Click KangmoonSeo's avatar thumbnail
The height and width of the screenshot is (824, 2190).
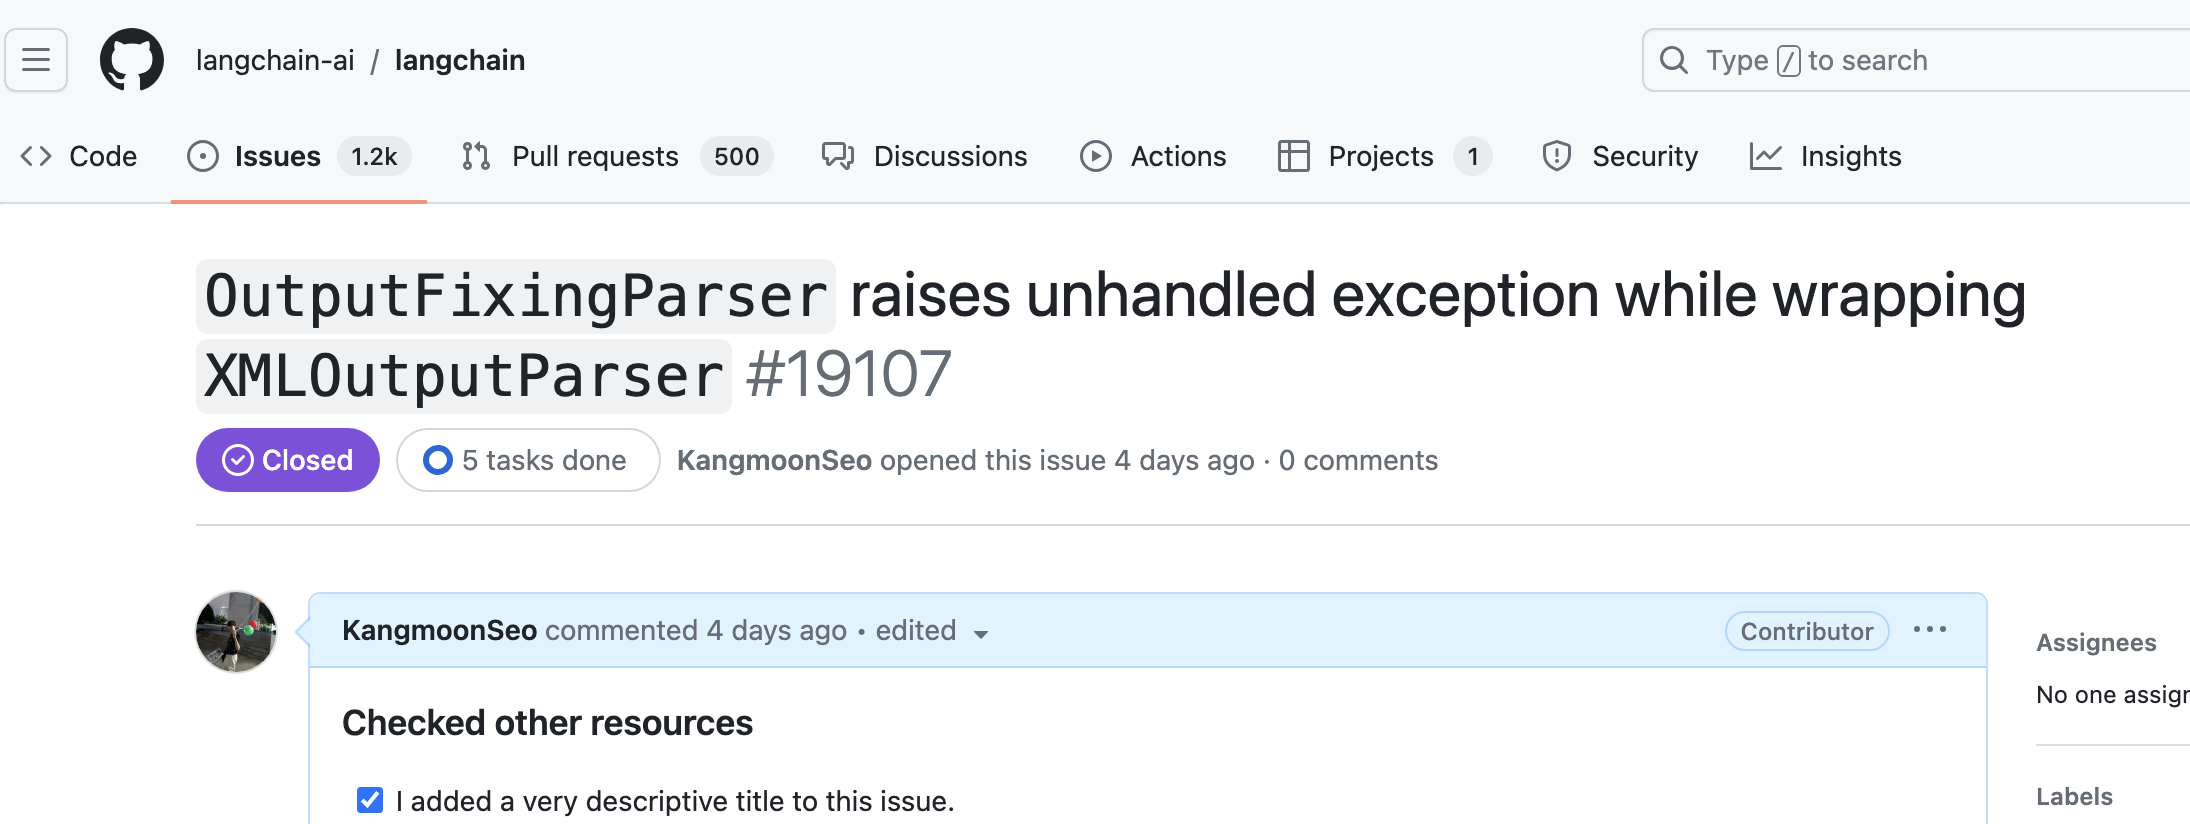click(x=235, y=632)
